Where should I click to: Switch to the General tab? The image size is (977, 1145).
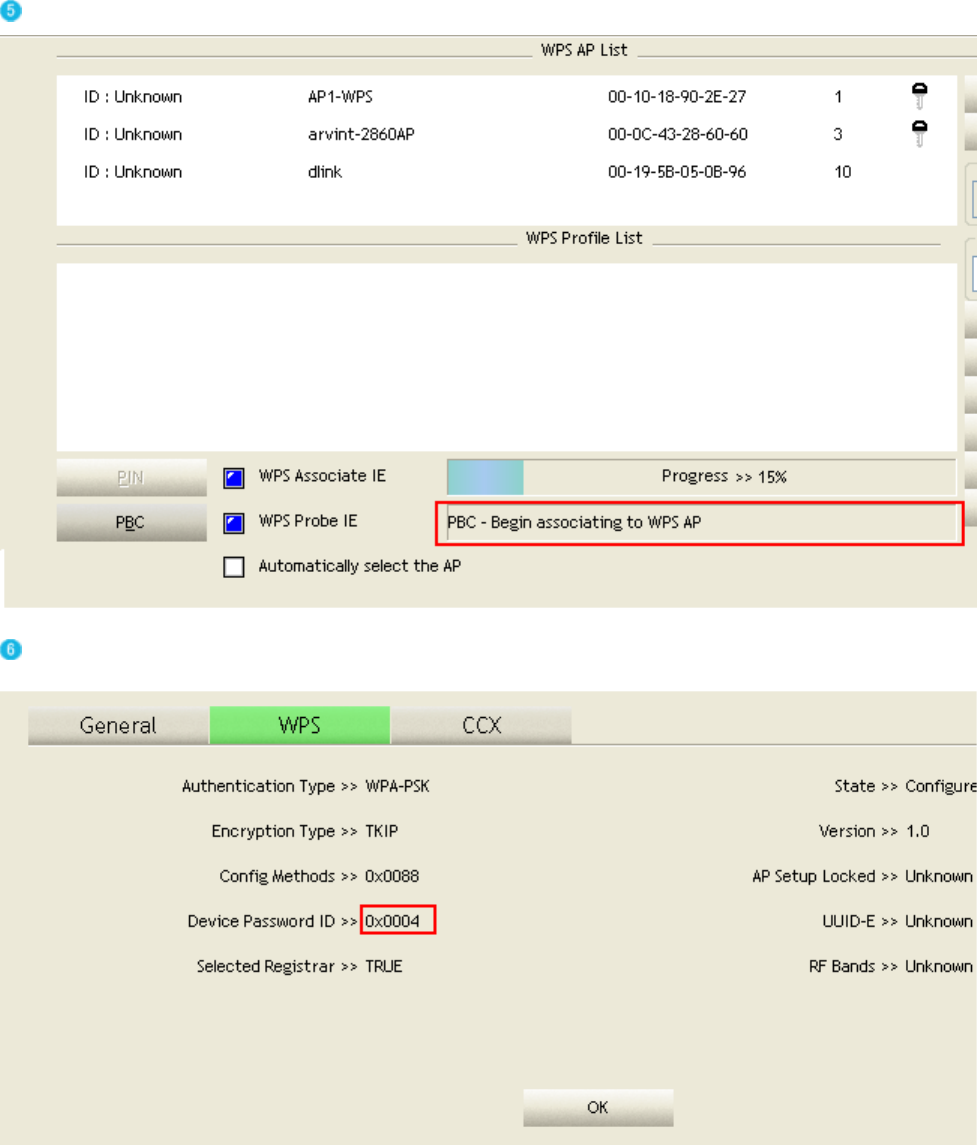click(118, 725)
